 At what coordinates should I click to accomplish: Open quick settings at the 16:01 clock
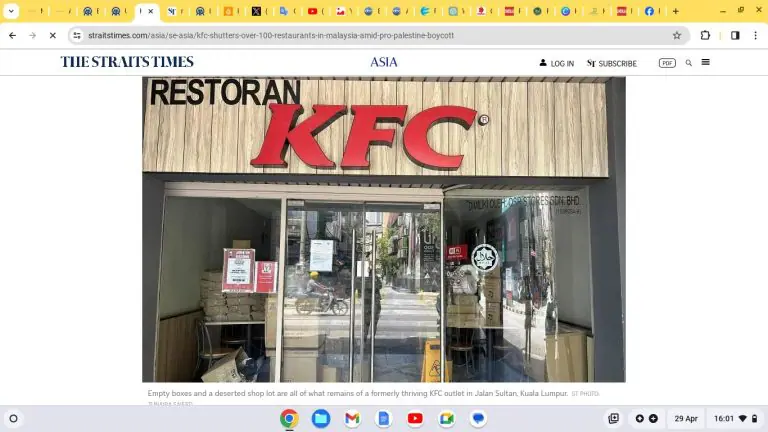736,418
